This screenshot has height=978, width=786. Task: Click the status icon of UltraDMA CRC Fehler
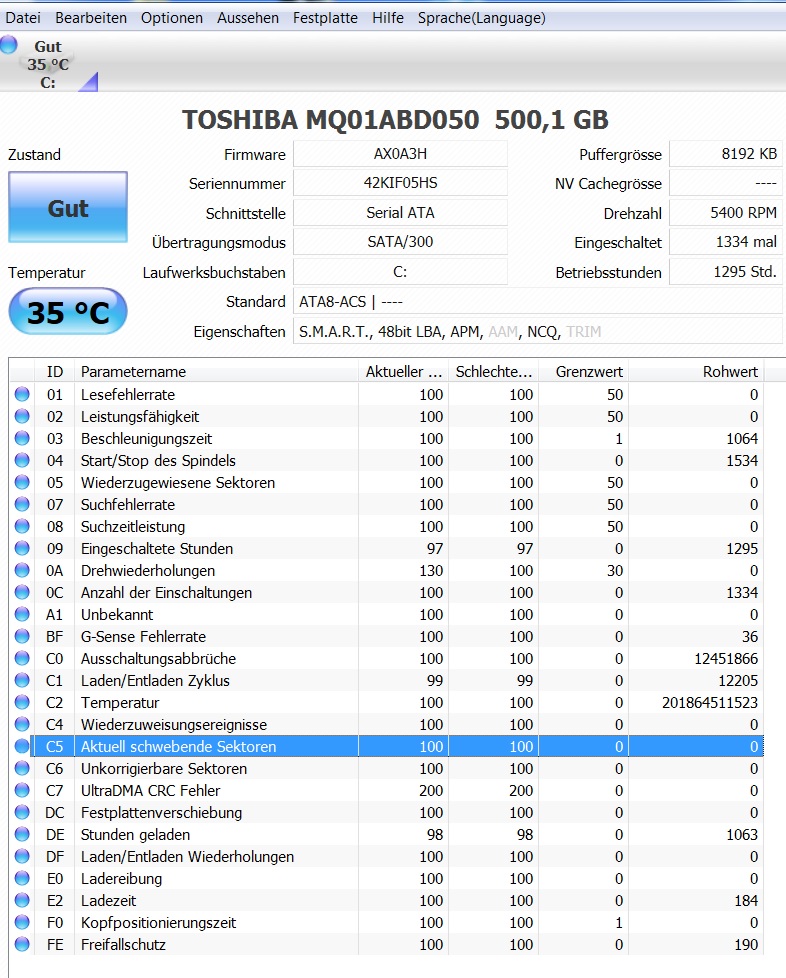tap(22, 790)
